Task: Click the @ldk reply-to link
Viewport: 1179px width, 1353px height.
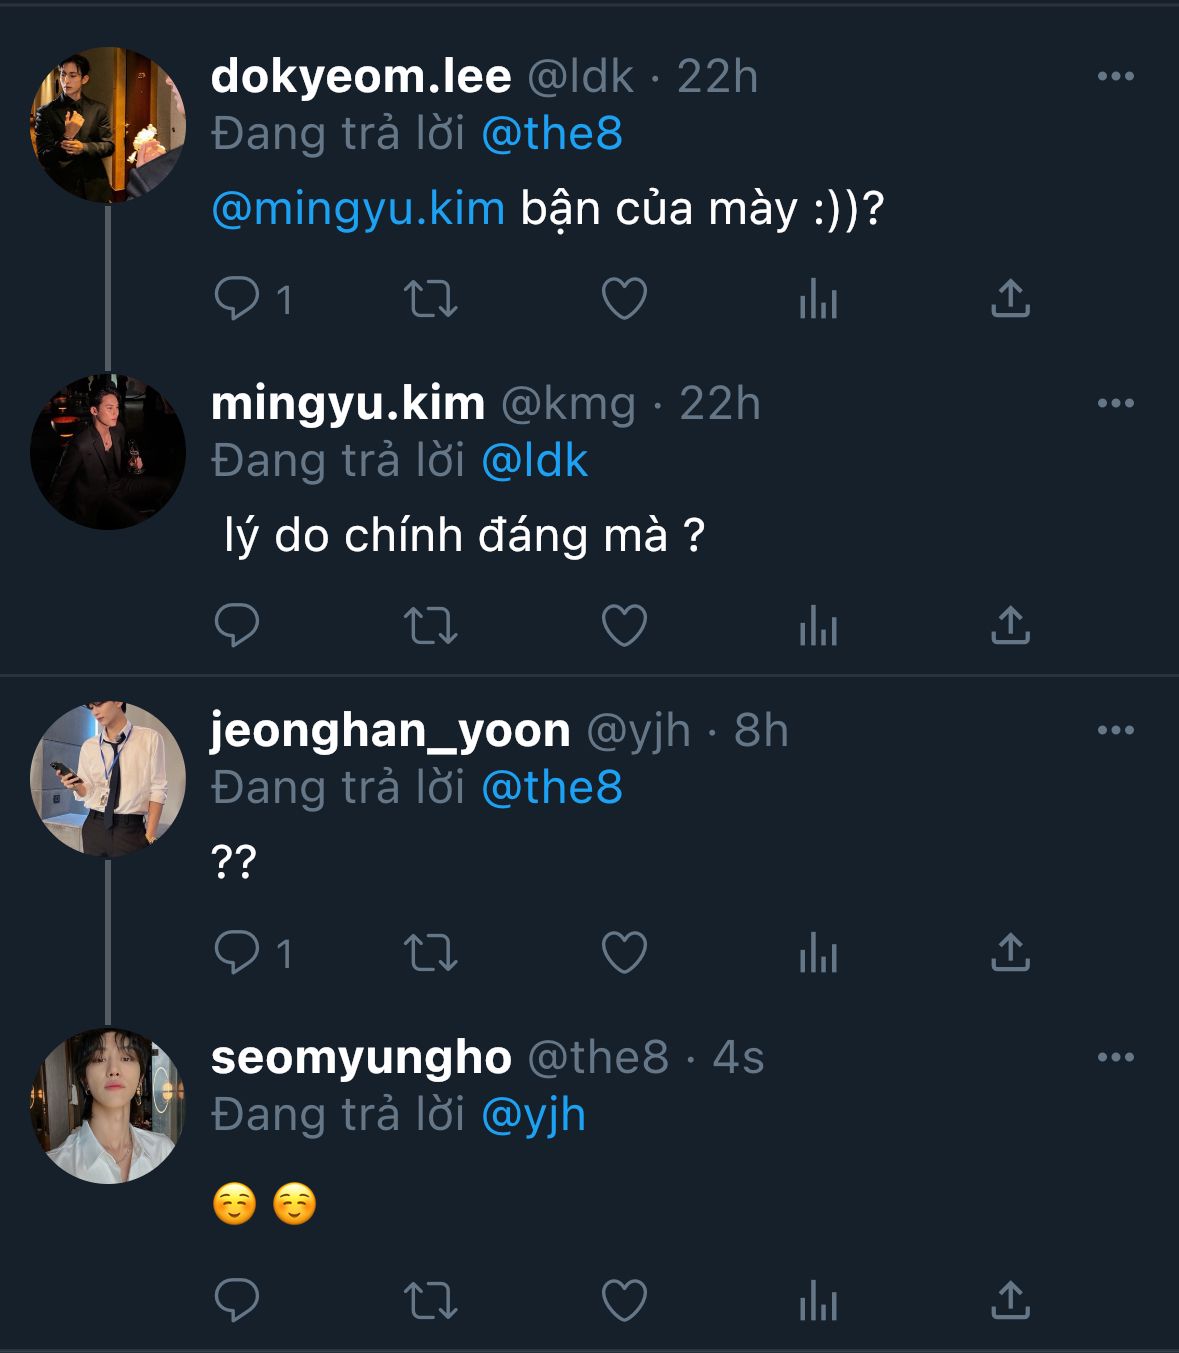Action: 534,461
